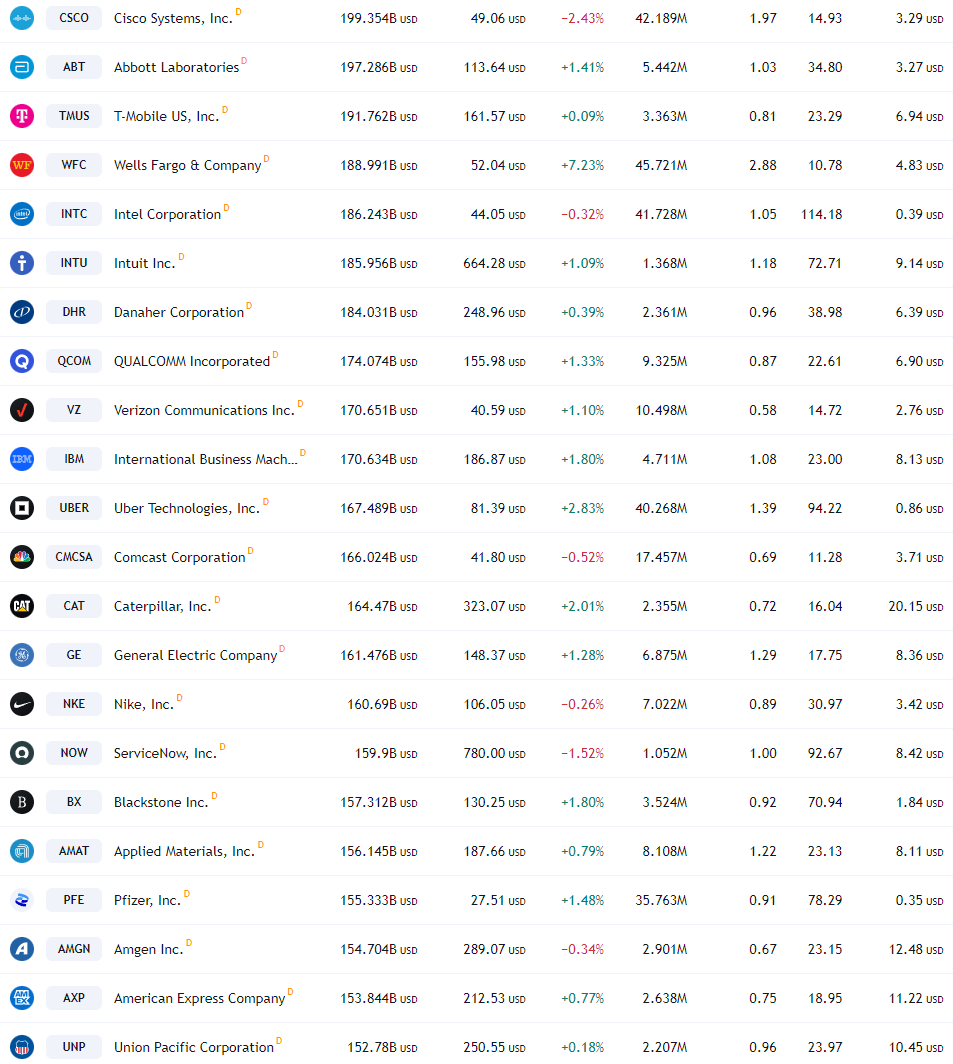Click the QUALCOMM logo icon
The width and height of the screenshot is (953, 1064).
(22, 361)
